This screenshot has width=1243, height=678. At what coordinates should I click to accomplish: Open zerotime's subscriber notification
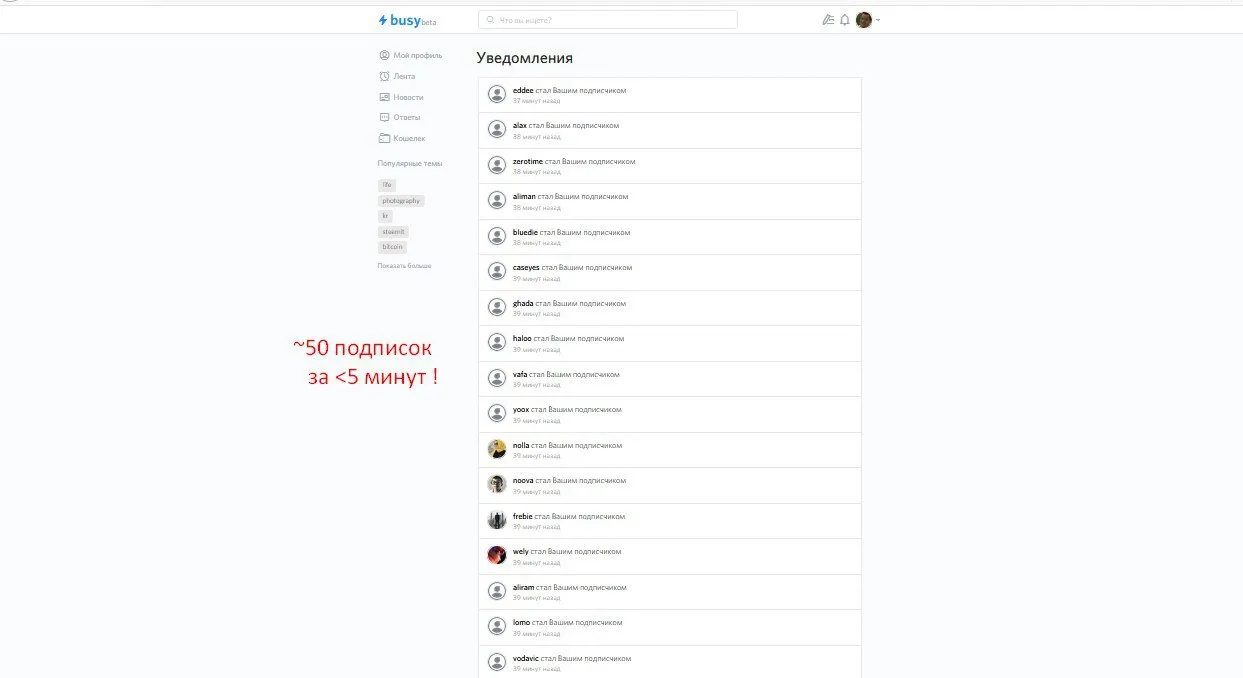tap(670, 166)
